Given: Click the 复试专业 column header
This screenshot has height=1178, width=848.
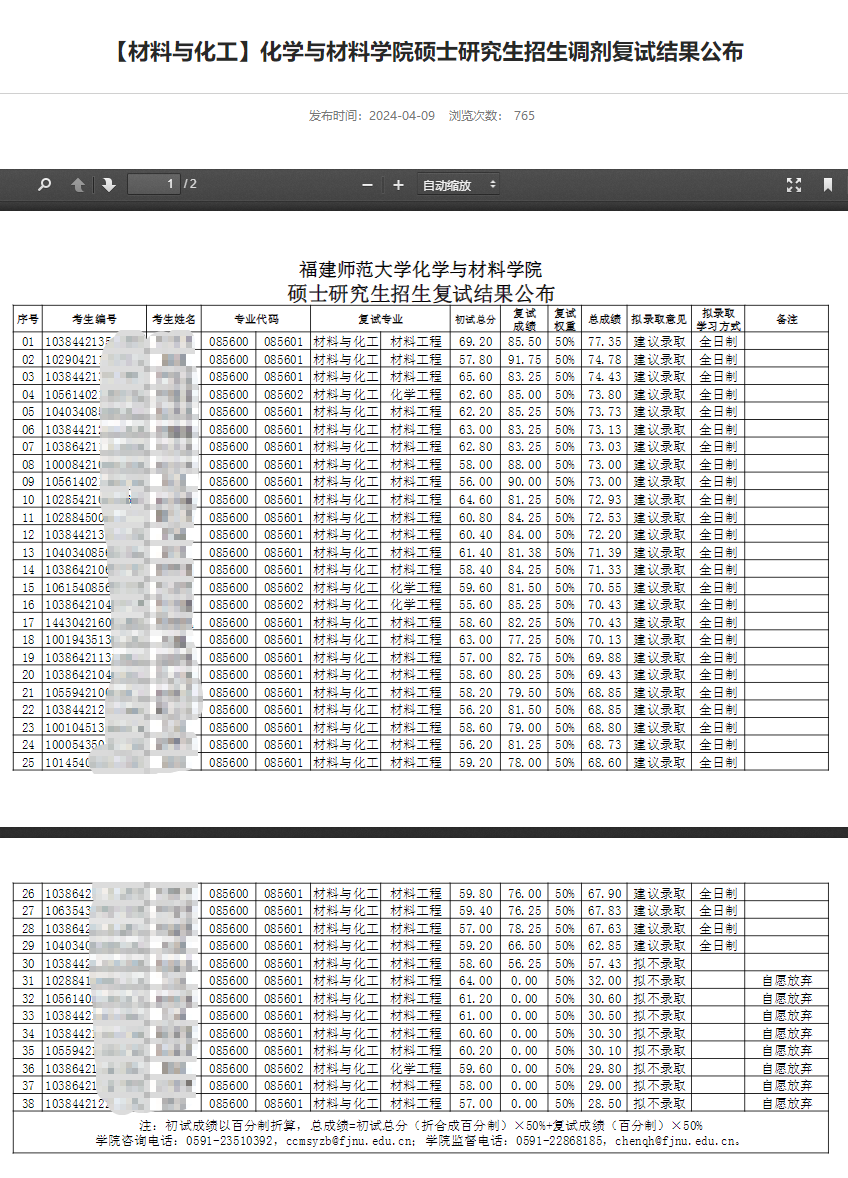Looking at the screenshot, I should [380, 319].
